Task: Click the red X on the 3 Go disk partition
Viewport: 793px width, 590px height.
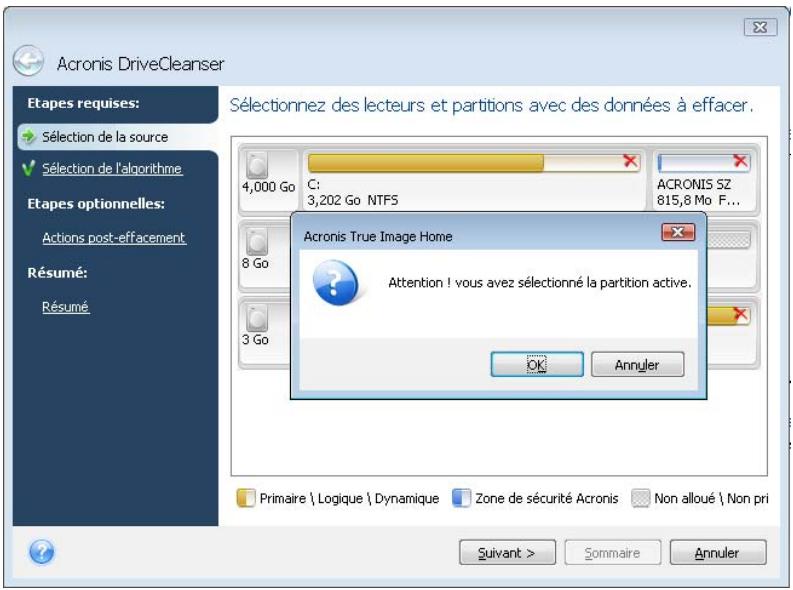Action: [740, 313]
